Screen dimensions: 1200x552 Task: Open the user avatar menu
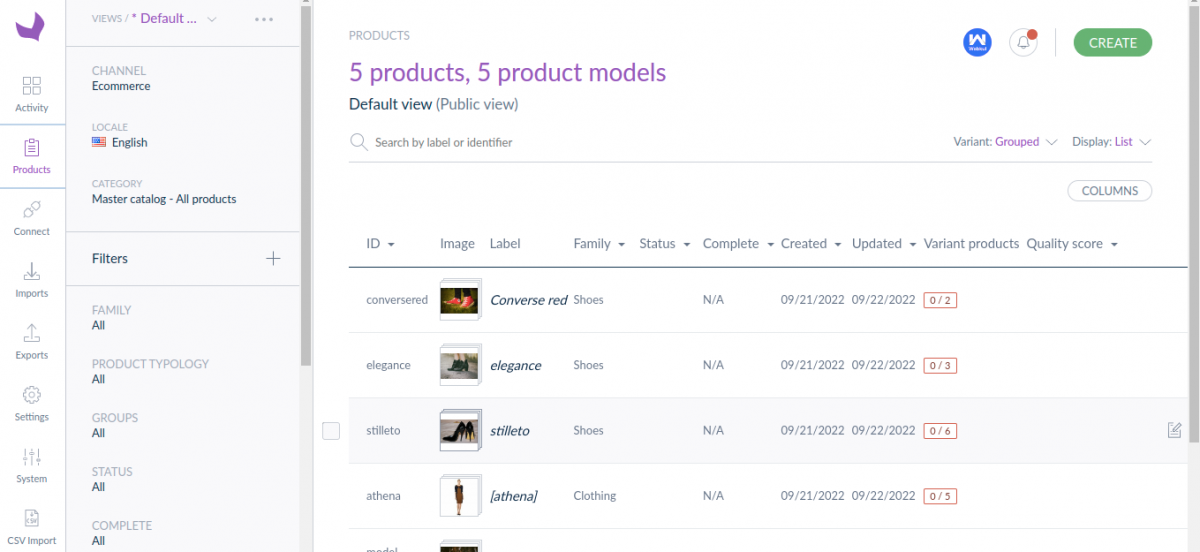click(977, 43)
